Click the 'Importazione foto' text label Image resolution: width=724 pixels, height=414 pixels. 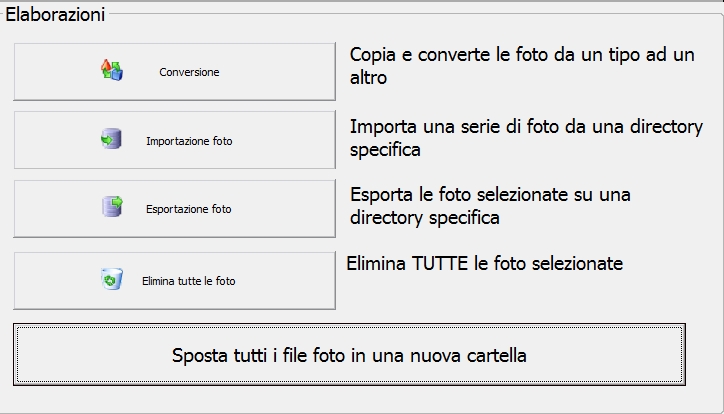click(x=189, y=141)
